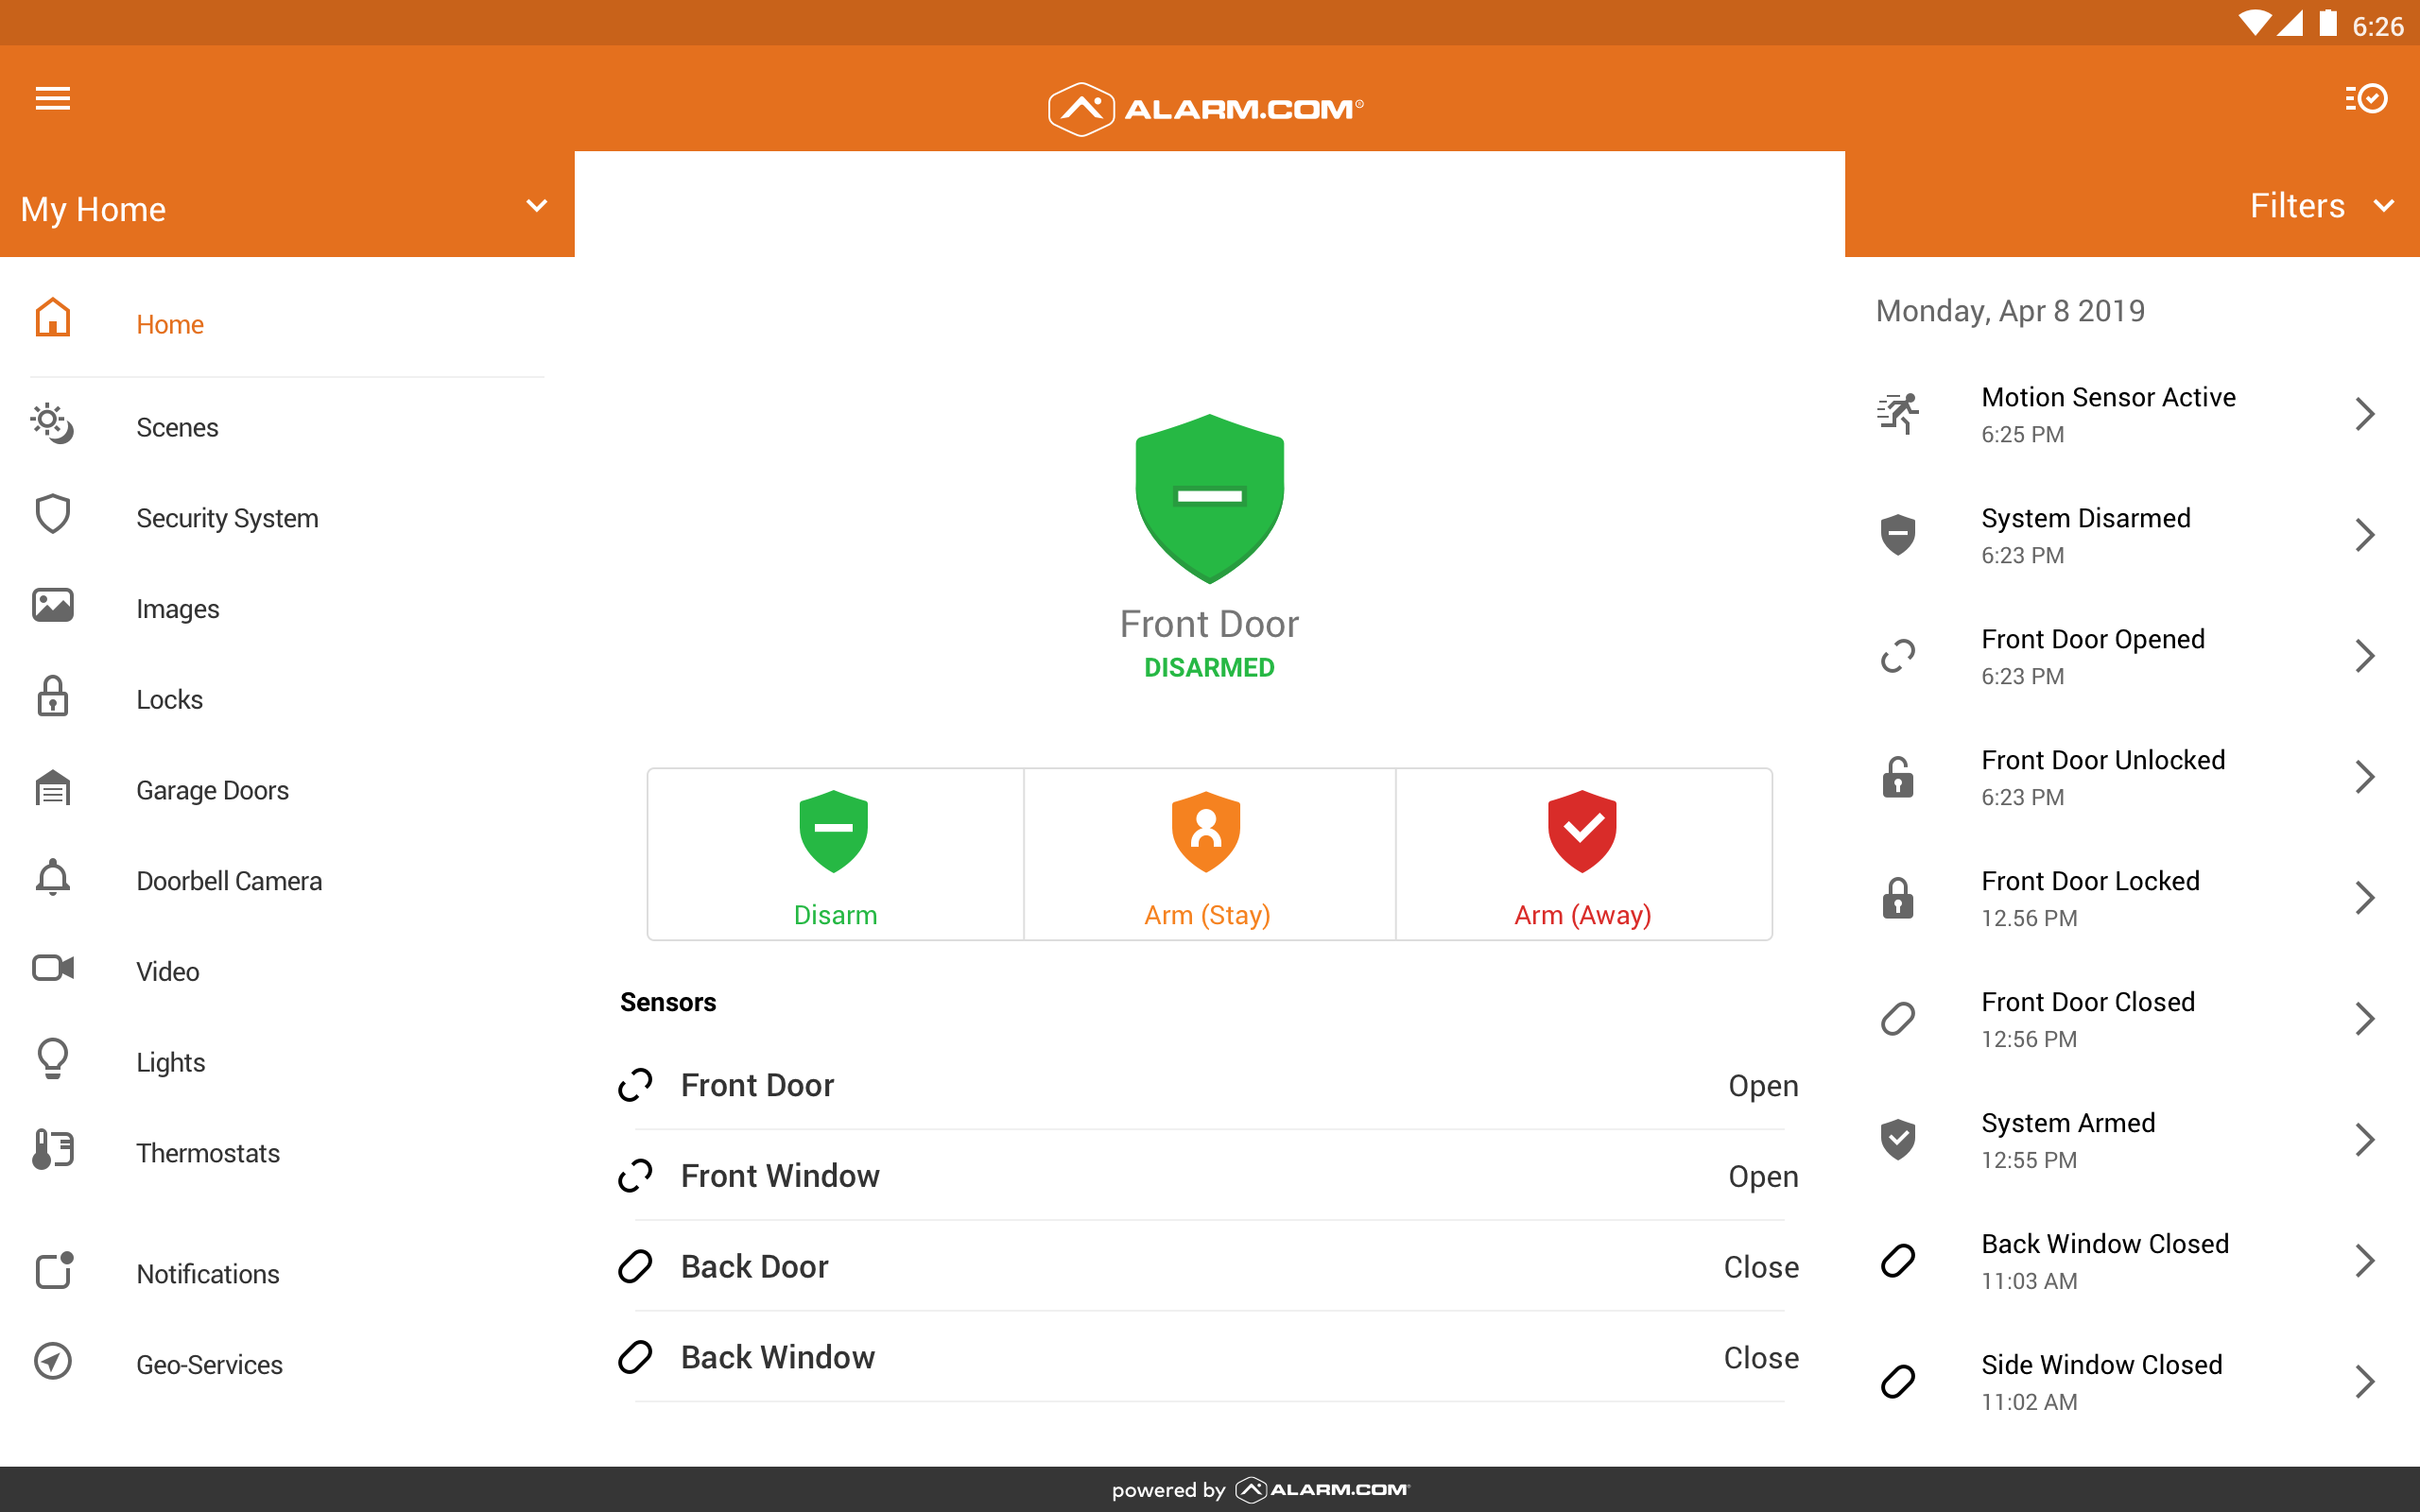View the System Armed 12:55 PM event
Image resolution: width=2420 pixels, height=1512 pixels.
[2130, 1139]
